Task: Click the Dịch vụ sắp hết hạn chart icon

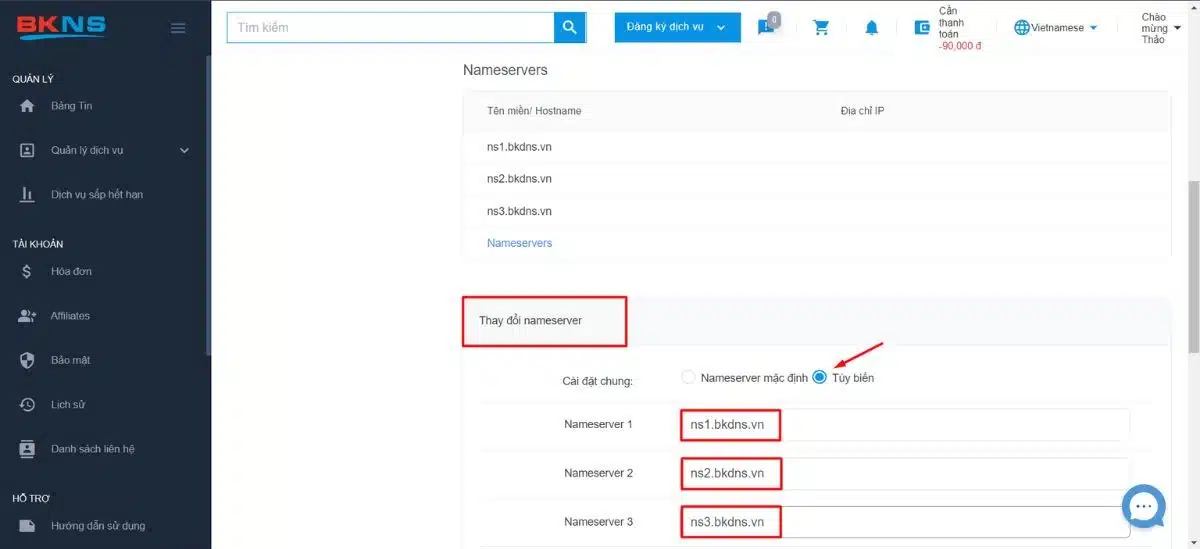Action: pos(28,194)
